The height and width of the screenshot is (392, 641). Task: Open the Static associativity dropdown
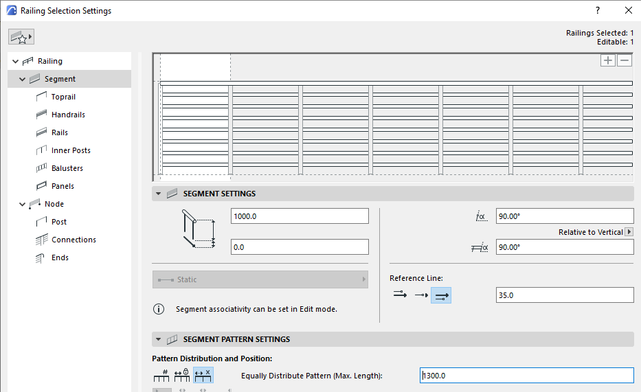(x=260, y=280)
